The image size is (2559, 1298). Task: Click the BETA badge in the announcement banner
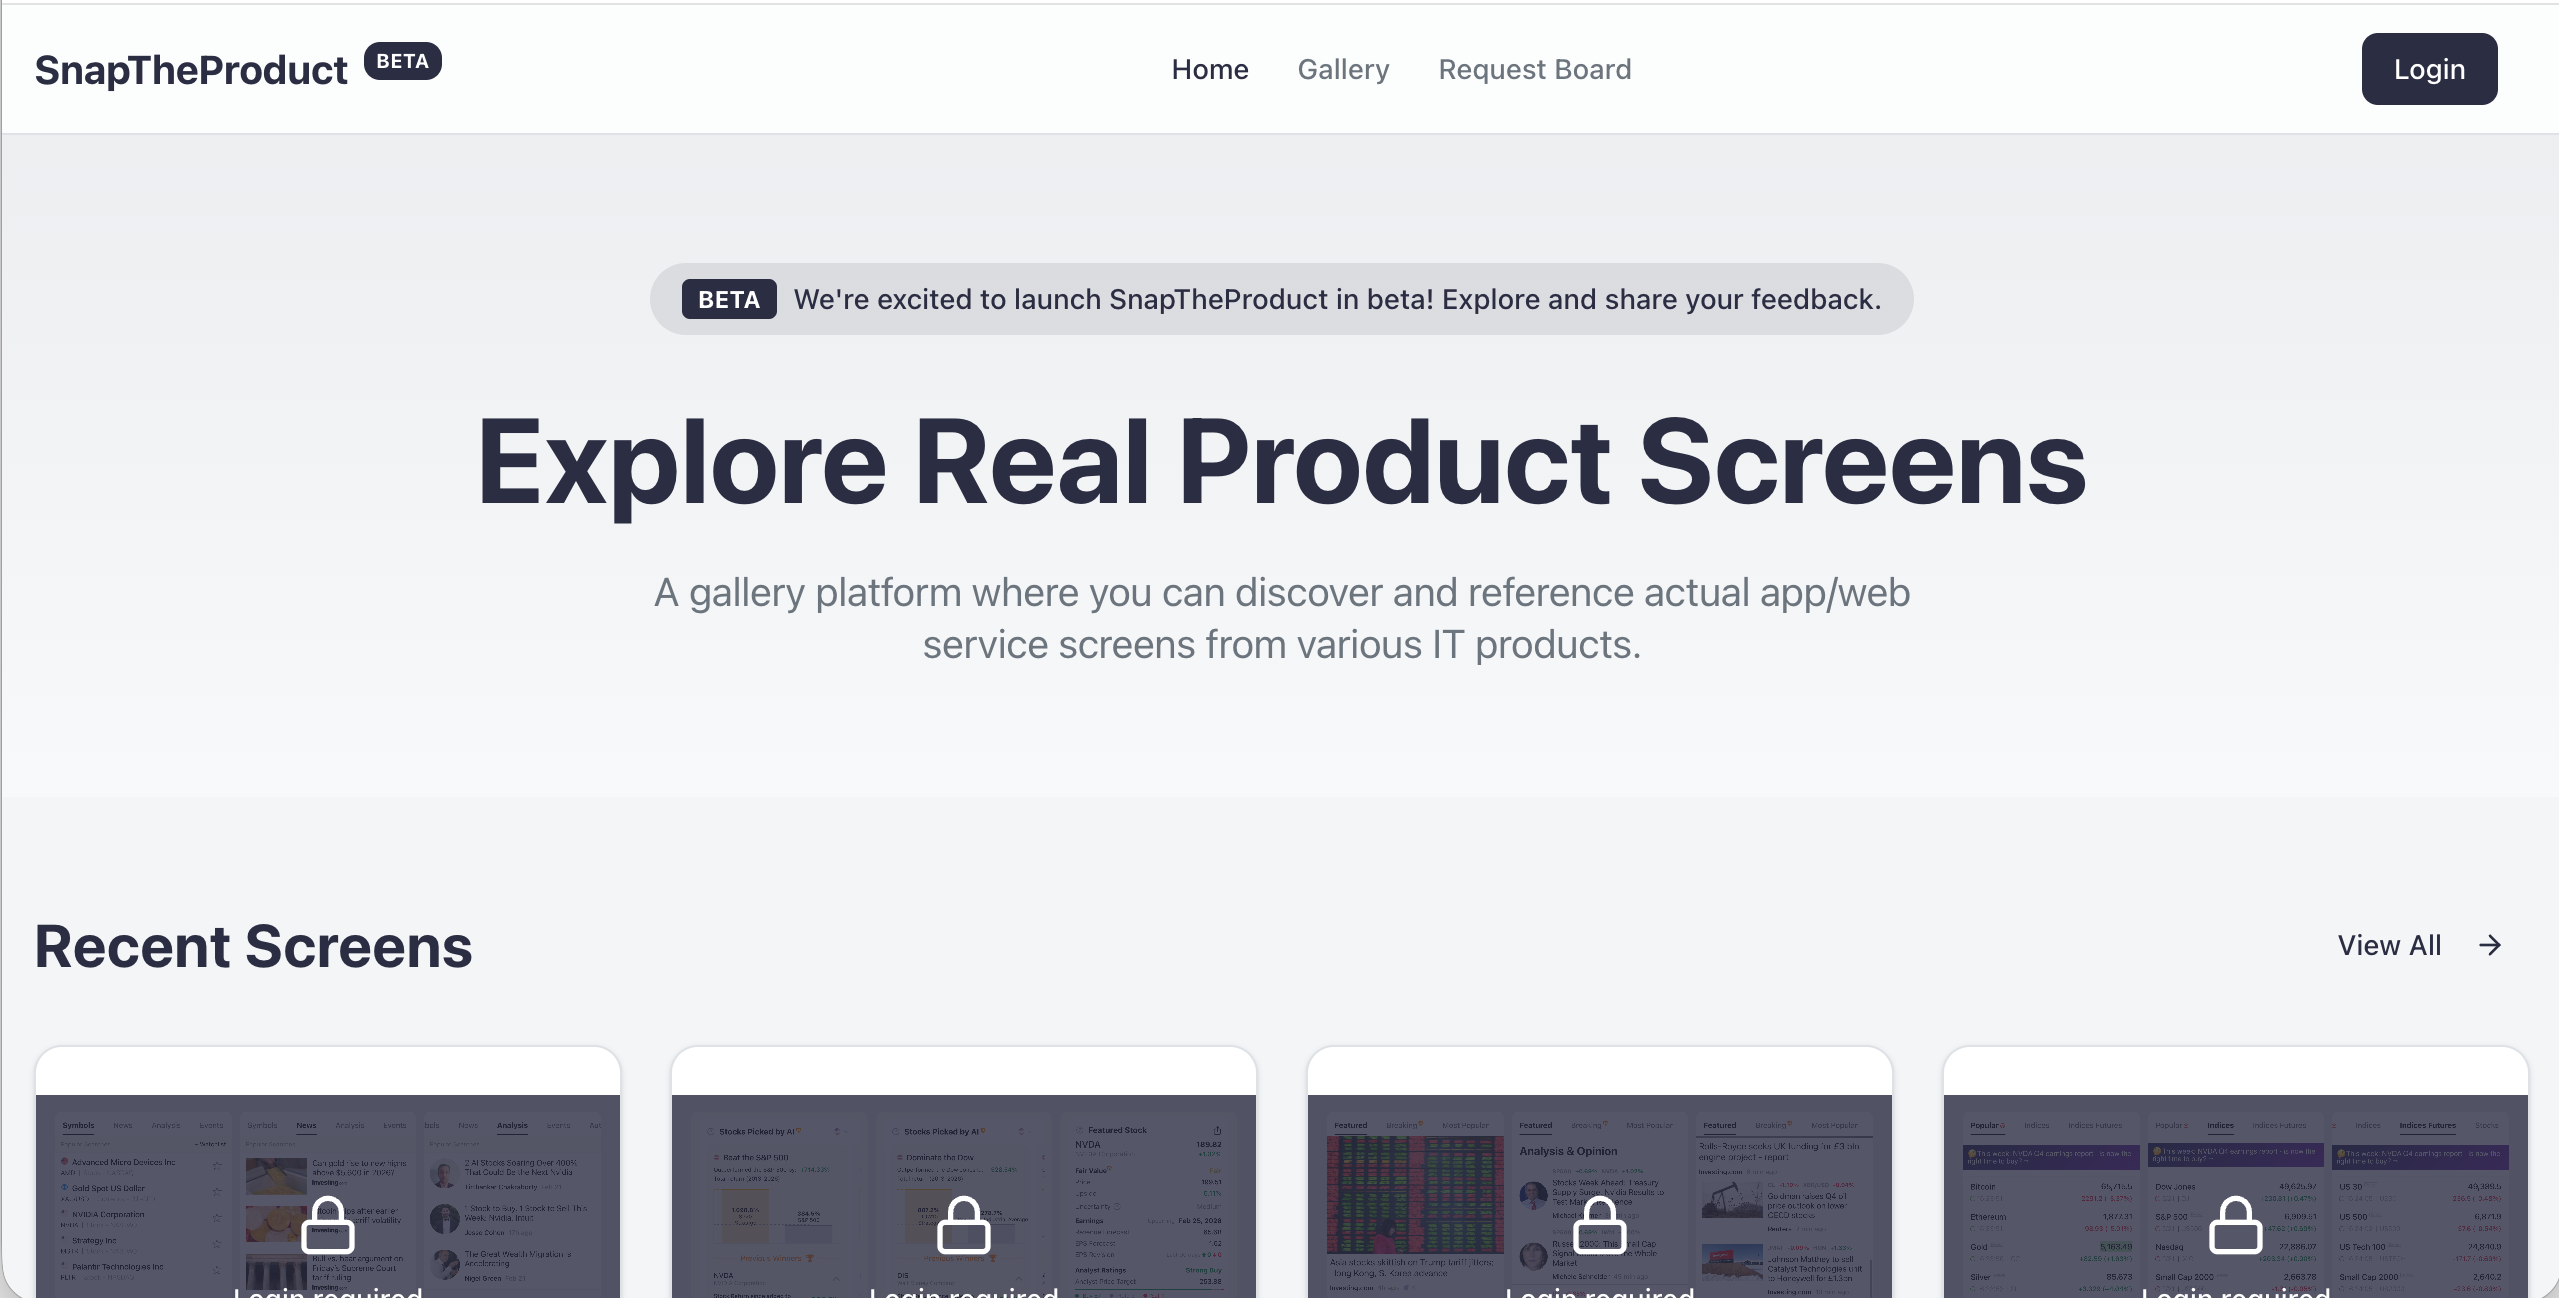point(728,299)
